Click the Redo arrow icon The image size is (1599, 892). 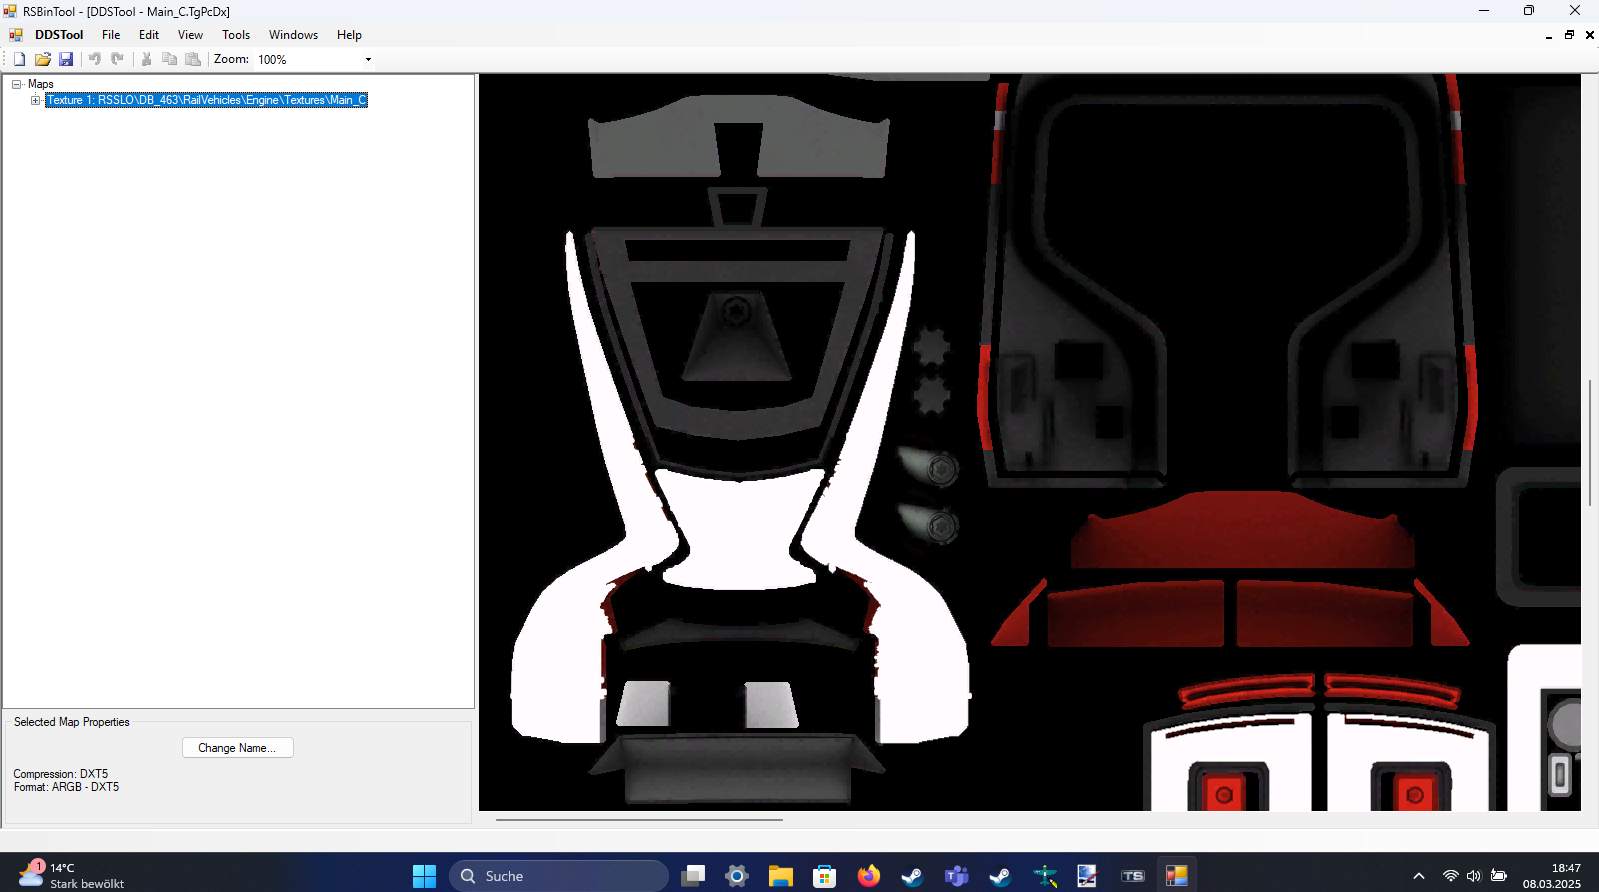(118, 59)
